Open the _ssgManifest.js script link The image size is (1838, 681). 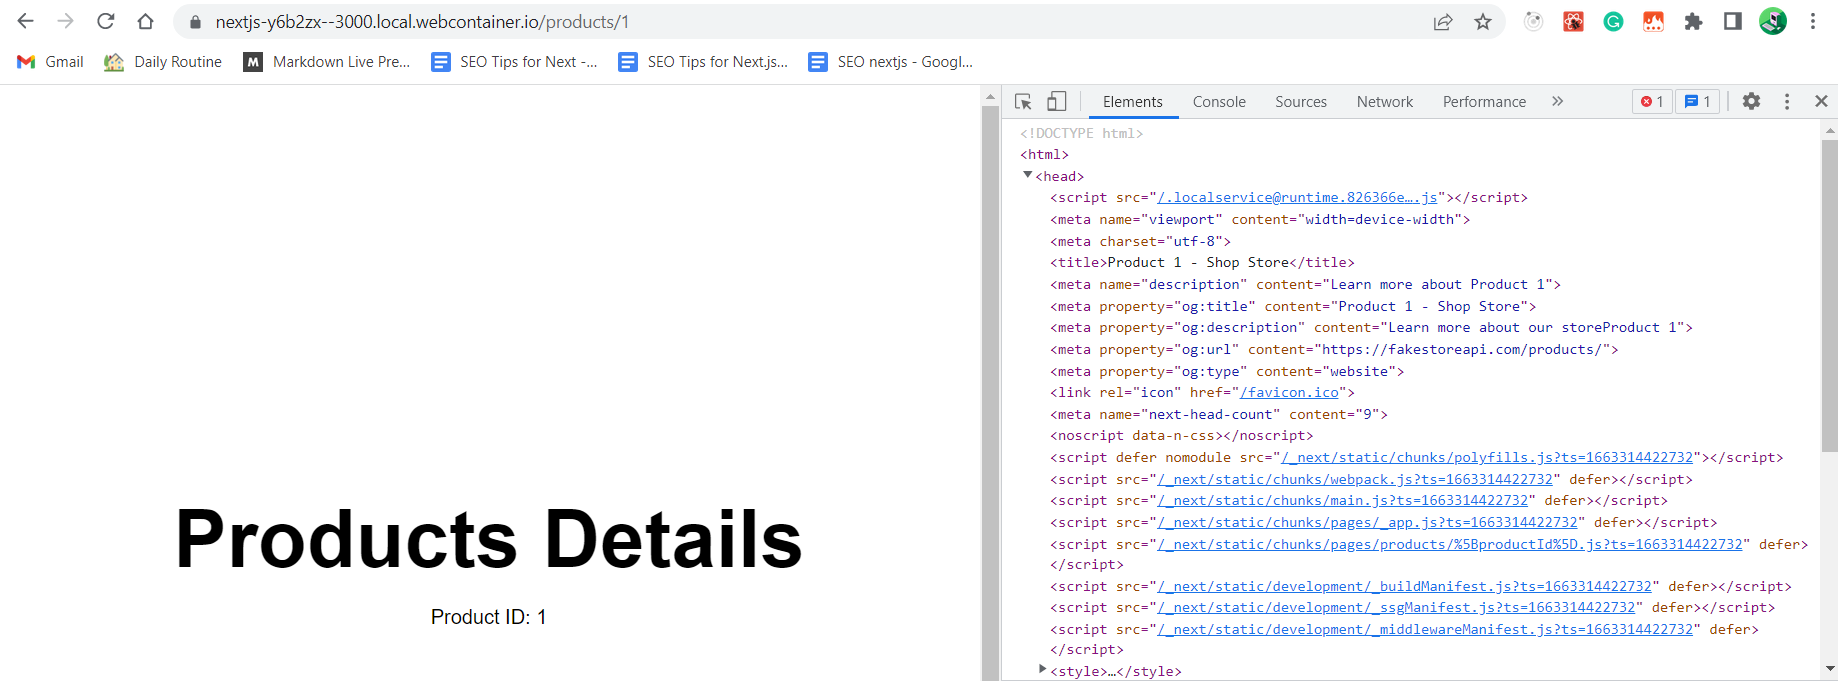[1396, 608]
